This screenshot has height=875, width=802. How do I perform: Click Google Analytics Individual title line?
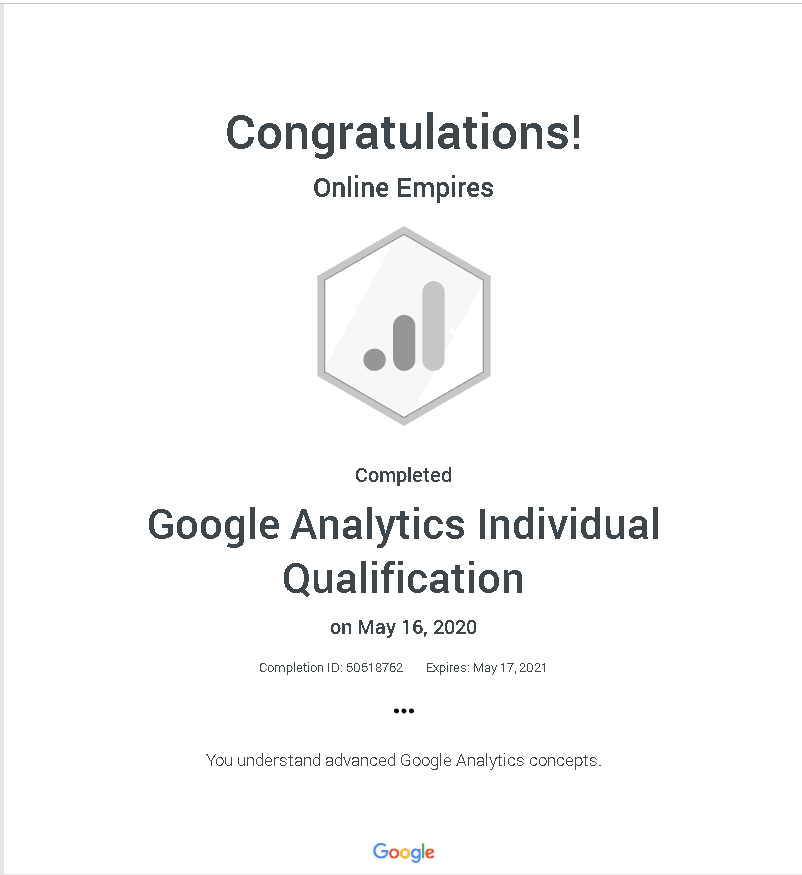click(404, 526)
